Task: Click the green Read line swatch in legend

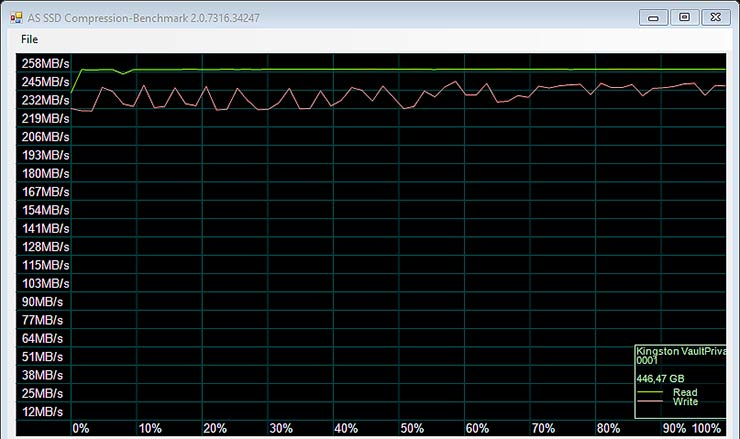Action: click(652, 393)
